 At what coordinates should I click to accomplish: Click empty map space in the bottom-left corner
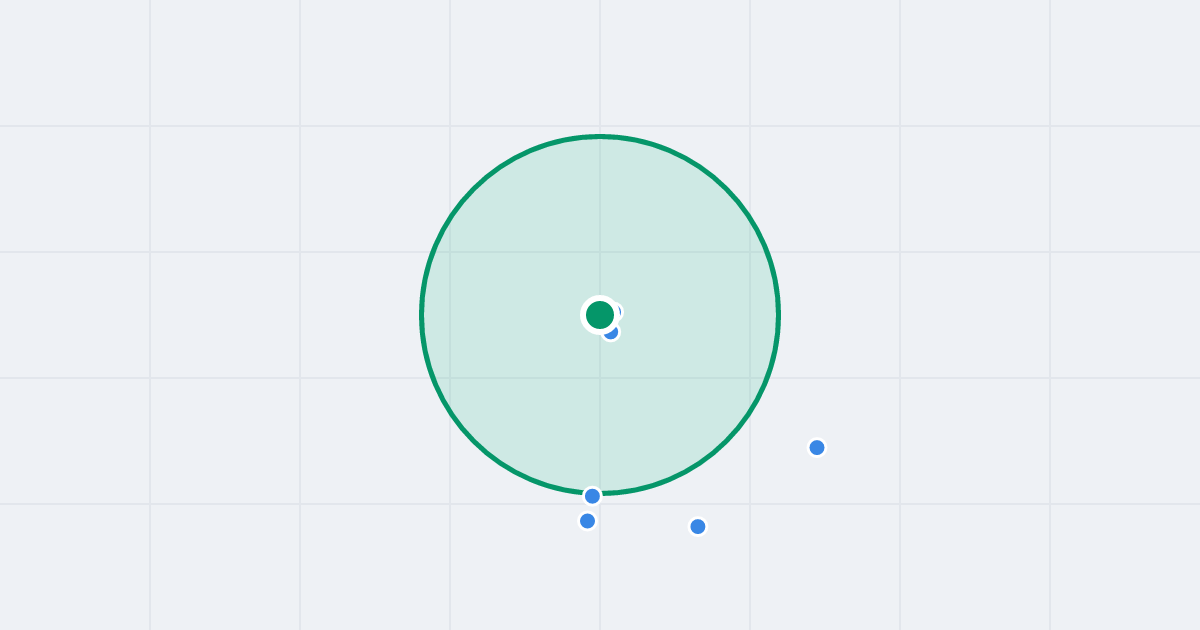click(x=70, y=570)
